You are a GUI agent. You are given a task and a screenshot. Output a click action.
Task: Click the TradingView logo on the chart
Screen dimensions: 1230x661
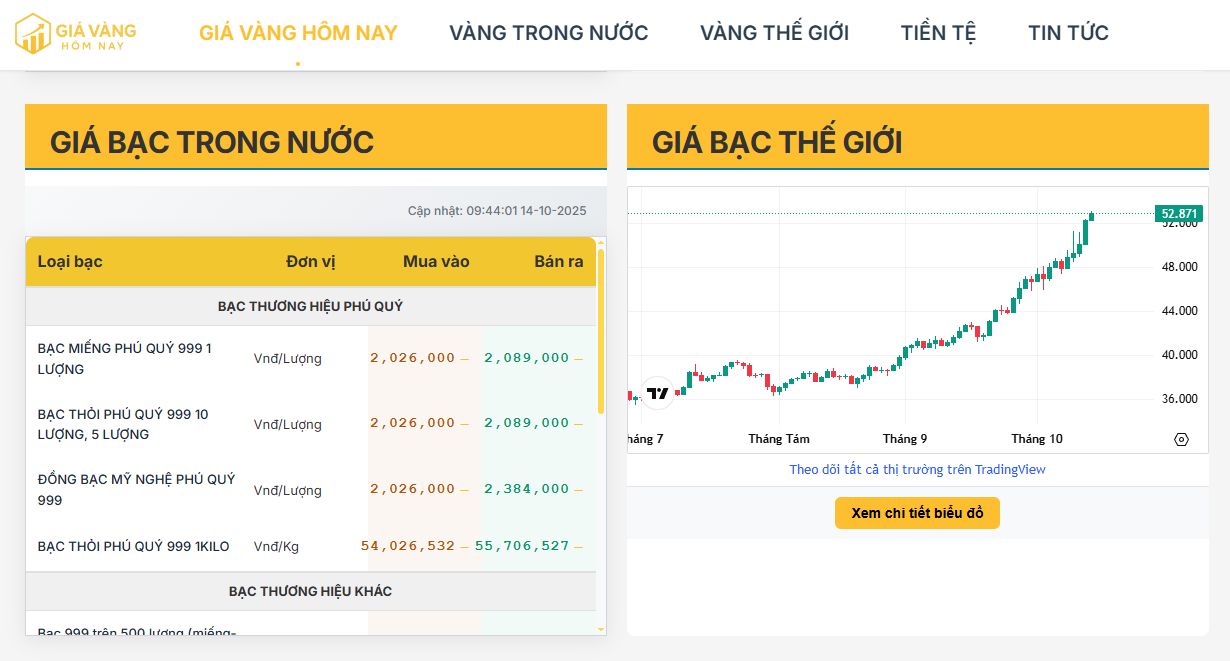(657, 393)
